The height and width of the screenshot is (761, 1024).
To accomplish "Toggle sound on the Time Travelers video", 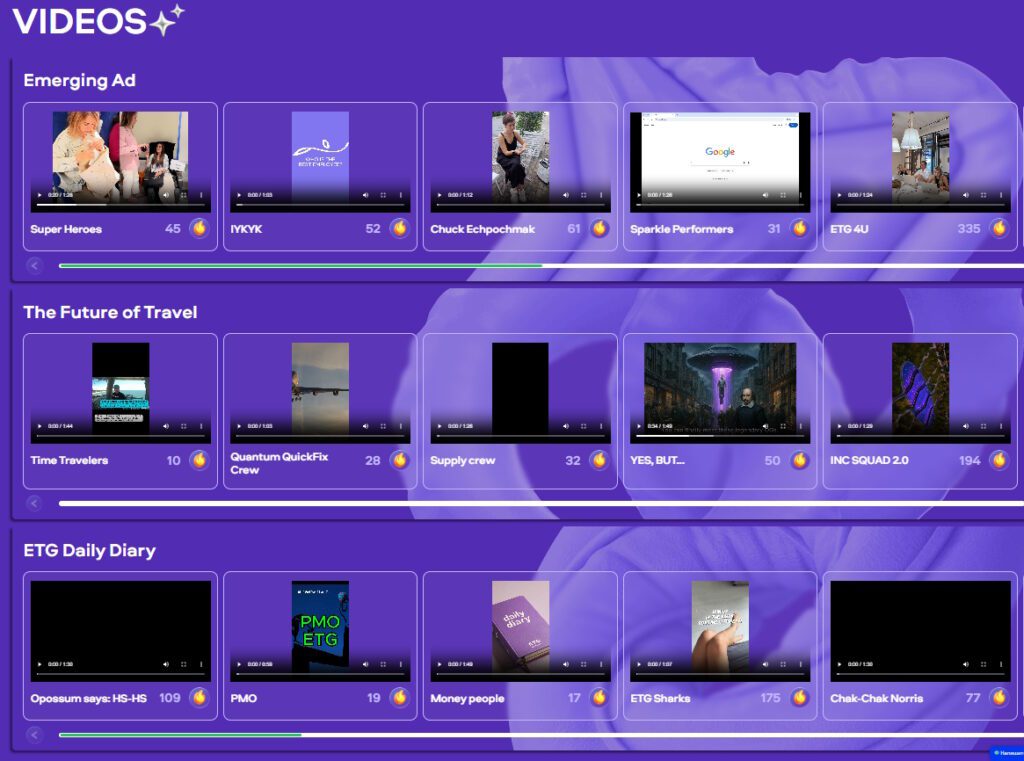I will point(165,427).
